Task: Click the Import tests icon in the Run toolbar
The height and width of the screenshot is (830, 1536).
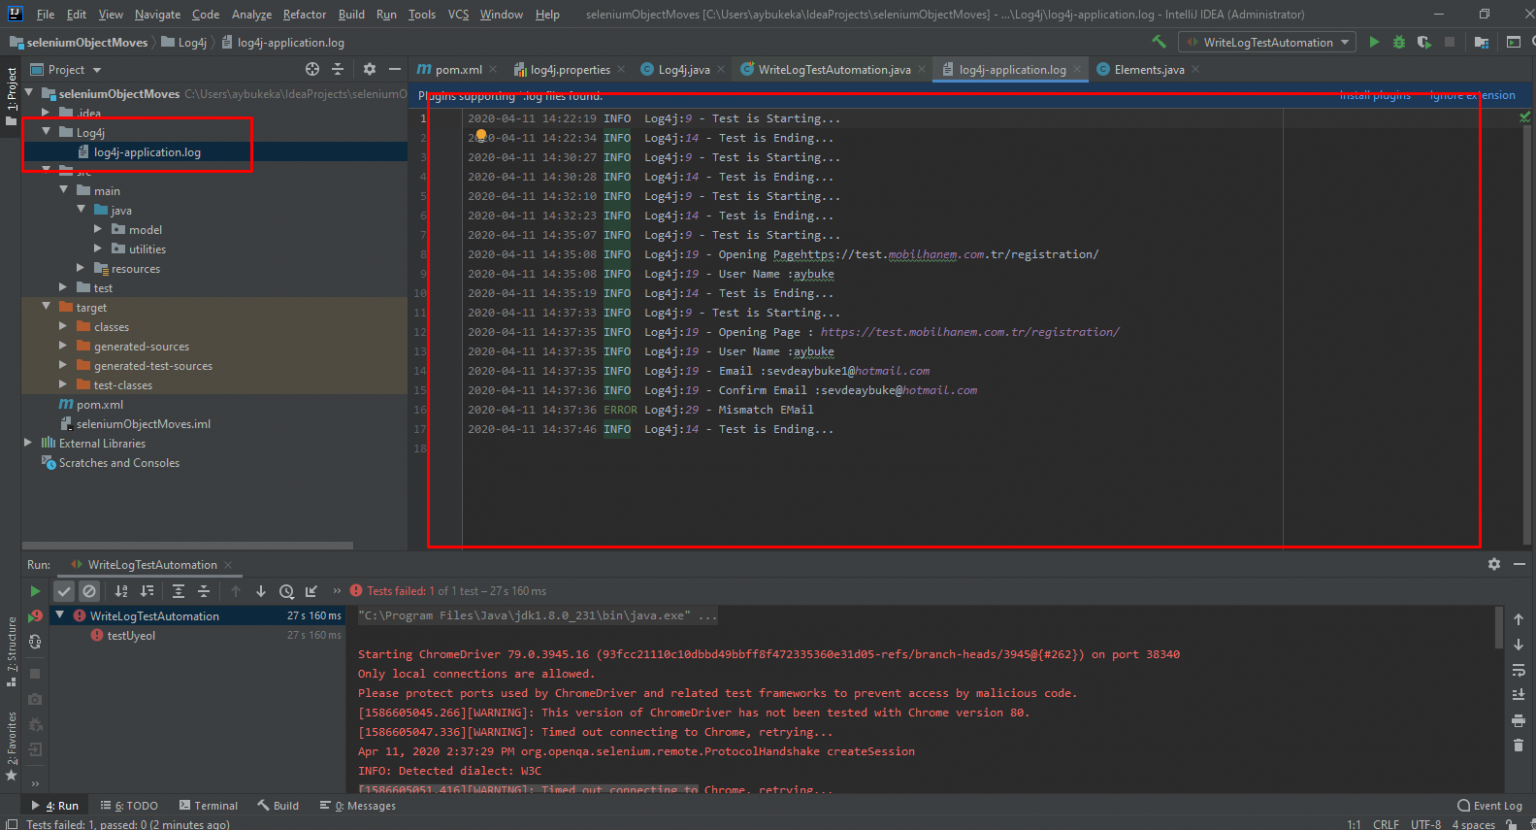Action: 312,591
